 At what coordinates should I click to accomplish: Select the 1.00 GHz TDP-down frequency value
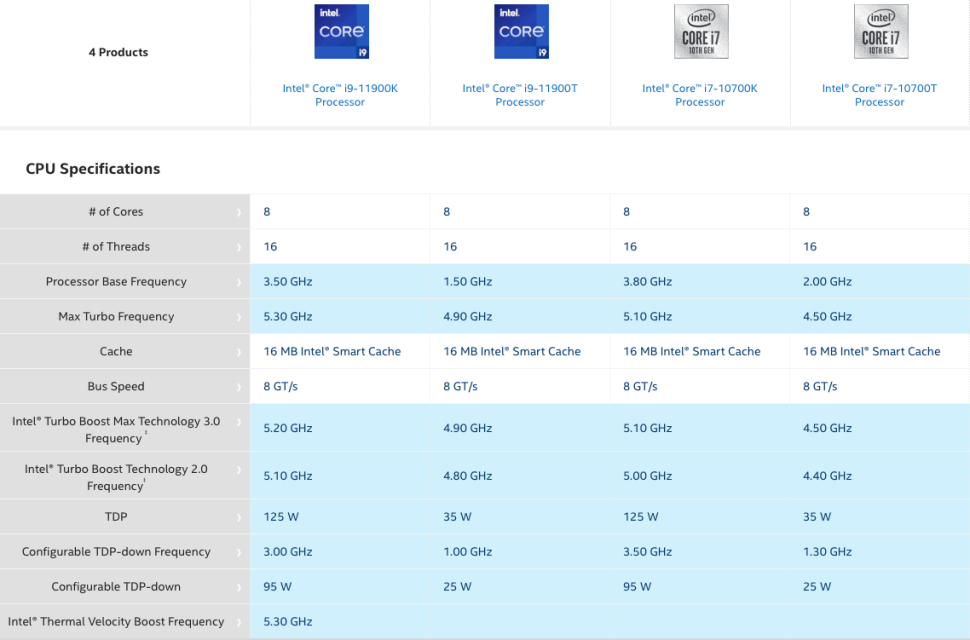pos(468,552)
